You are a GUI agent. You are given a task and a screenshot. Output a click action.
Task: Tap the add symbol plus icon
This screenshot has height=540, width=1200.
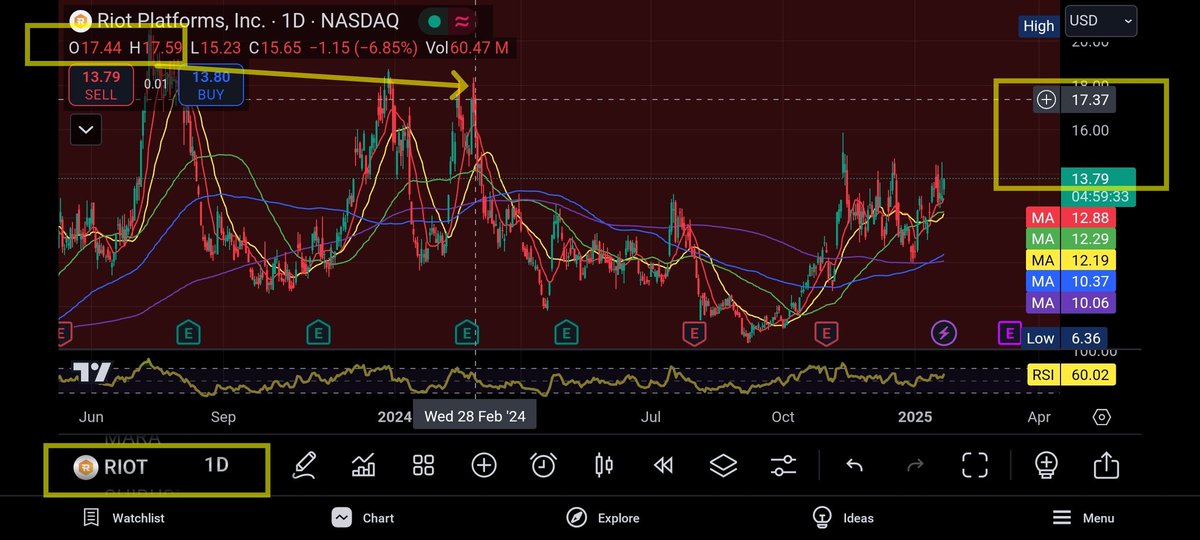pos(484,465)
